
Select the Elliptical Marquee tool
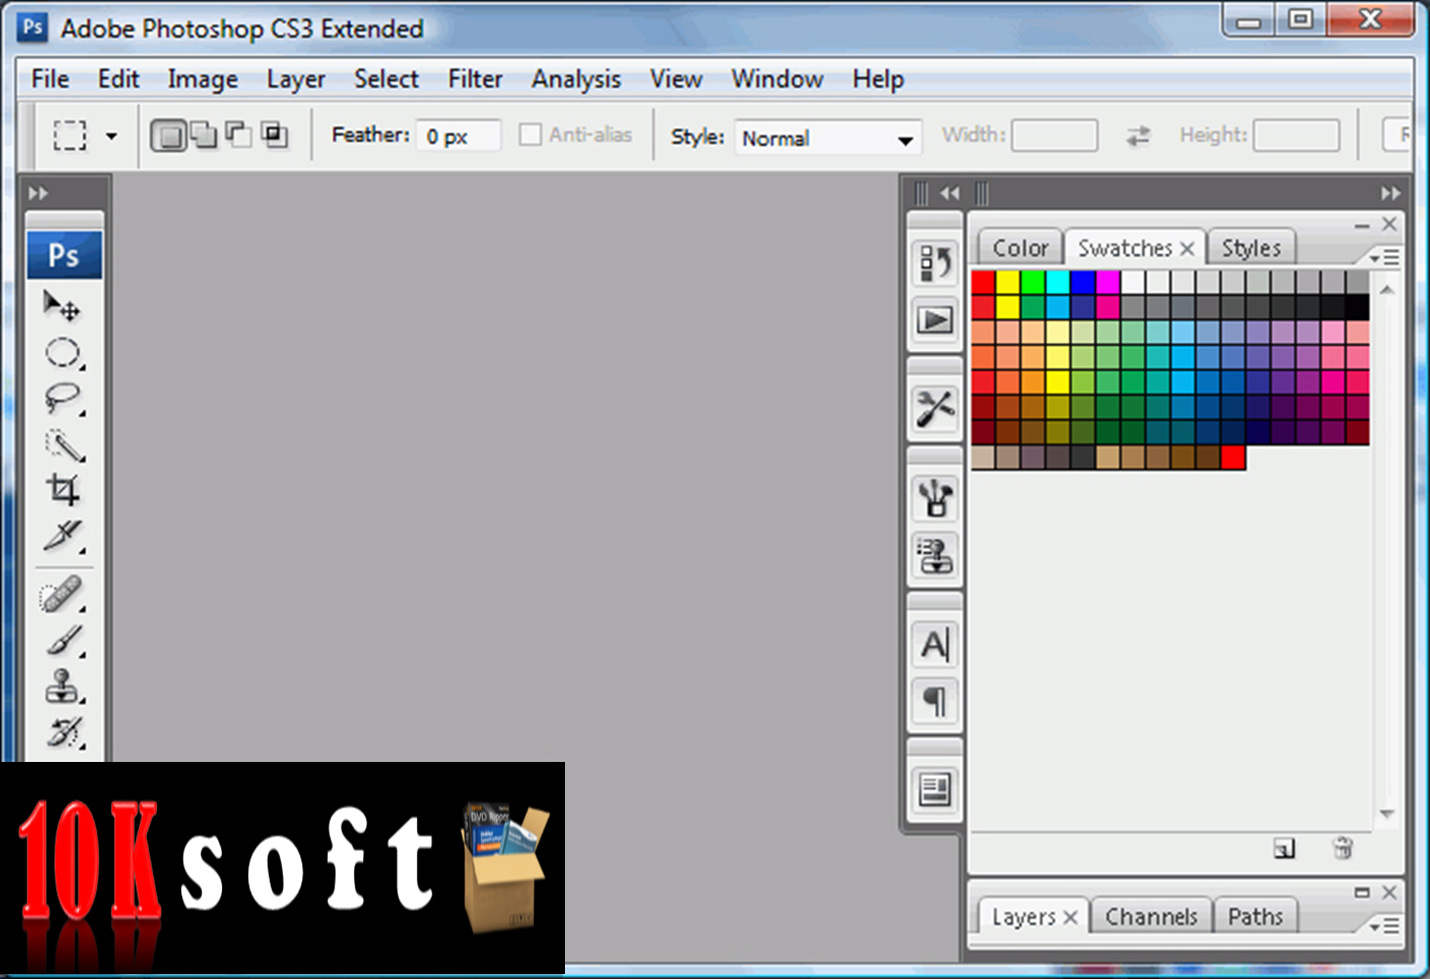[62, 353]
